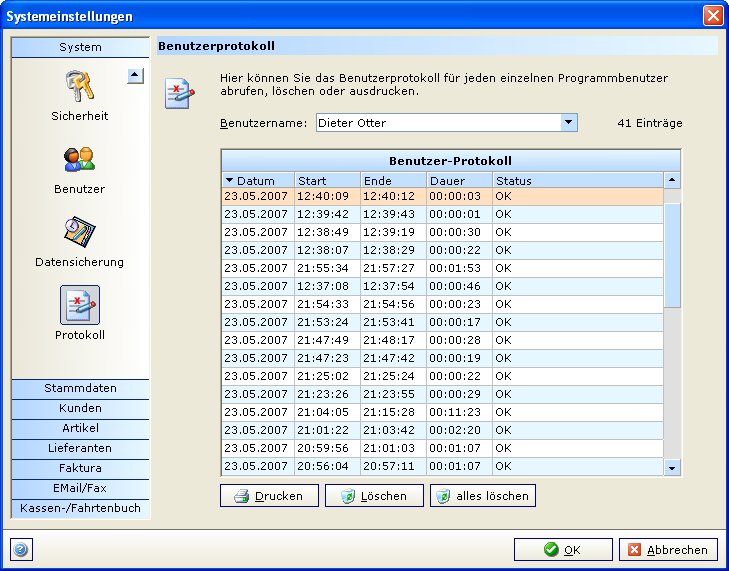Viewport: 729px width, 571px height.
Task: Confirm with the OK button
Action: [562, 549]
